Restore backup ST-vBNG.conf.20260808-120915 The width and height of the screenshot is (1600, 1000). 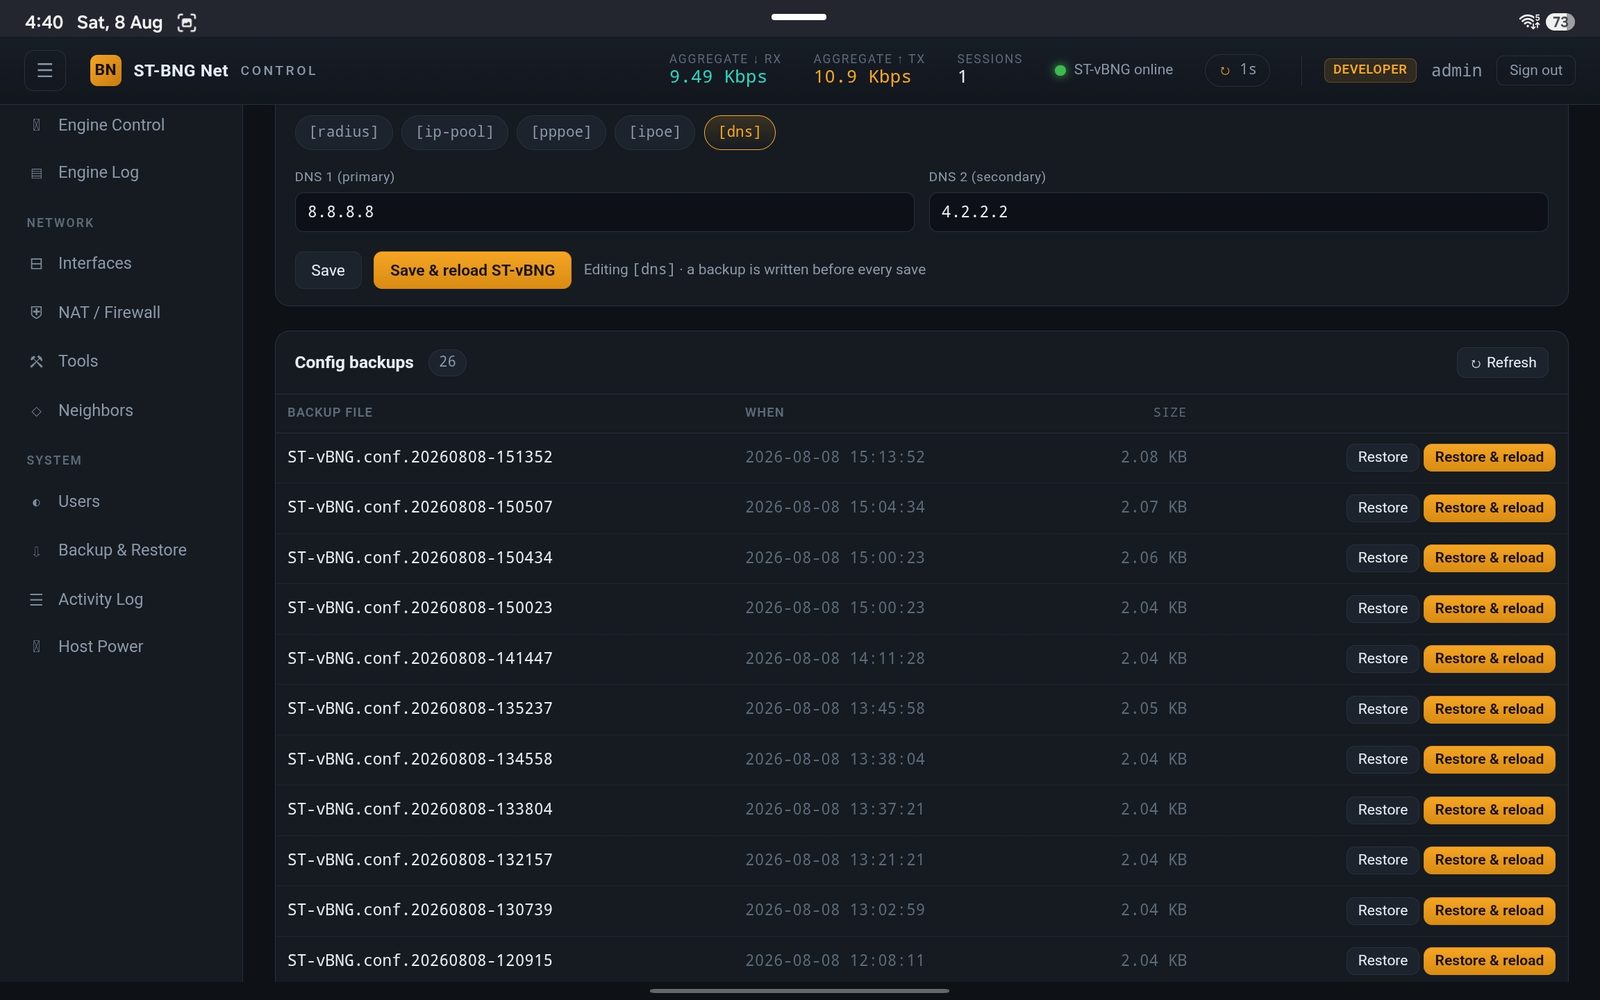(1382, 961)
